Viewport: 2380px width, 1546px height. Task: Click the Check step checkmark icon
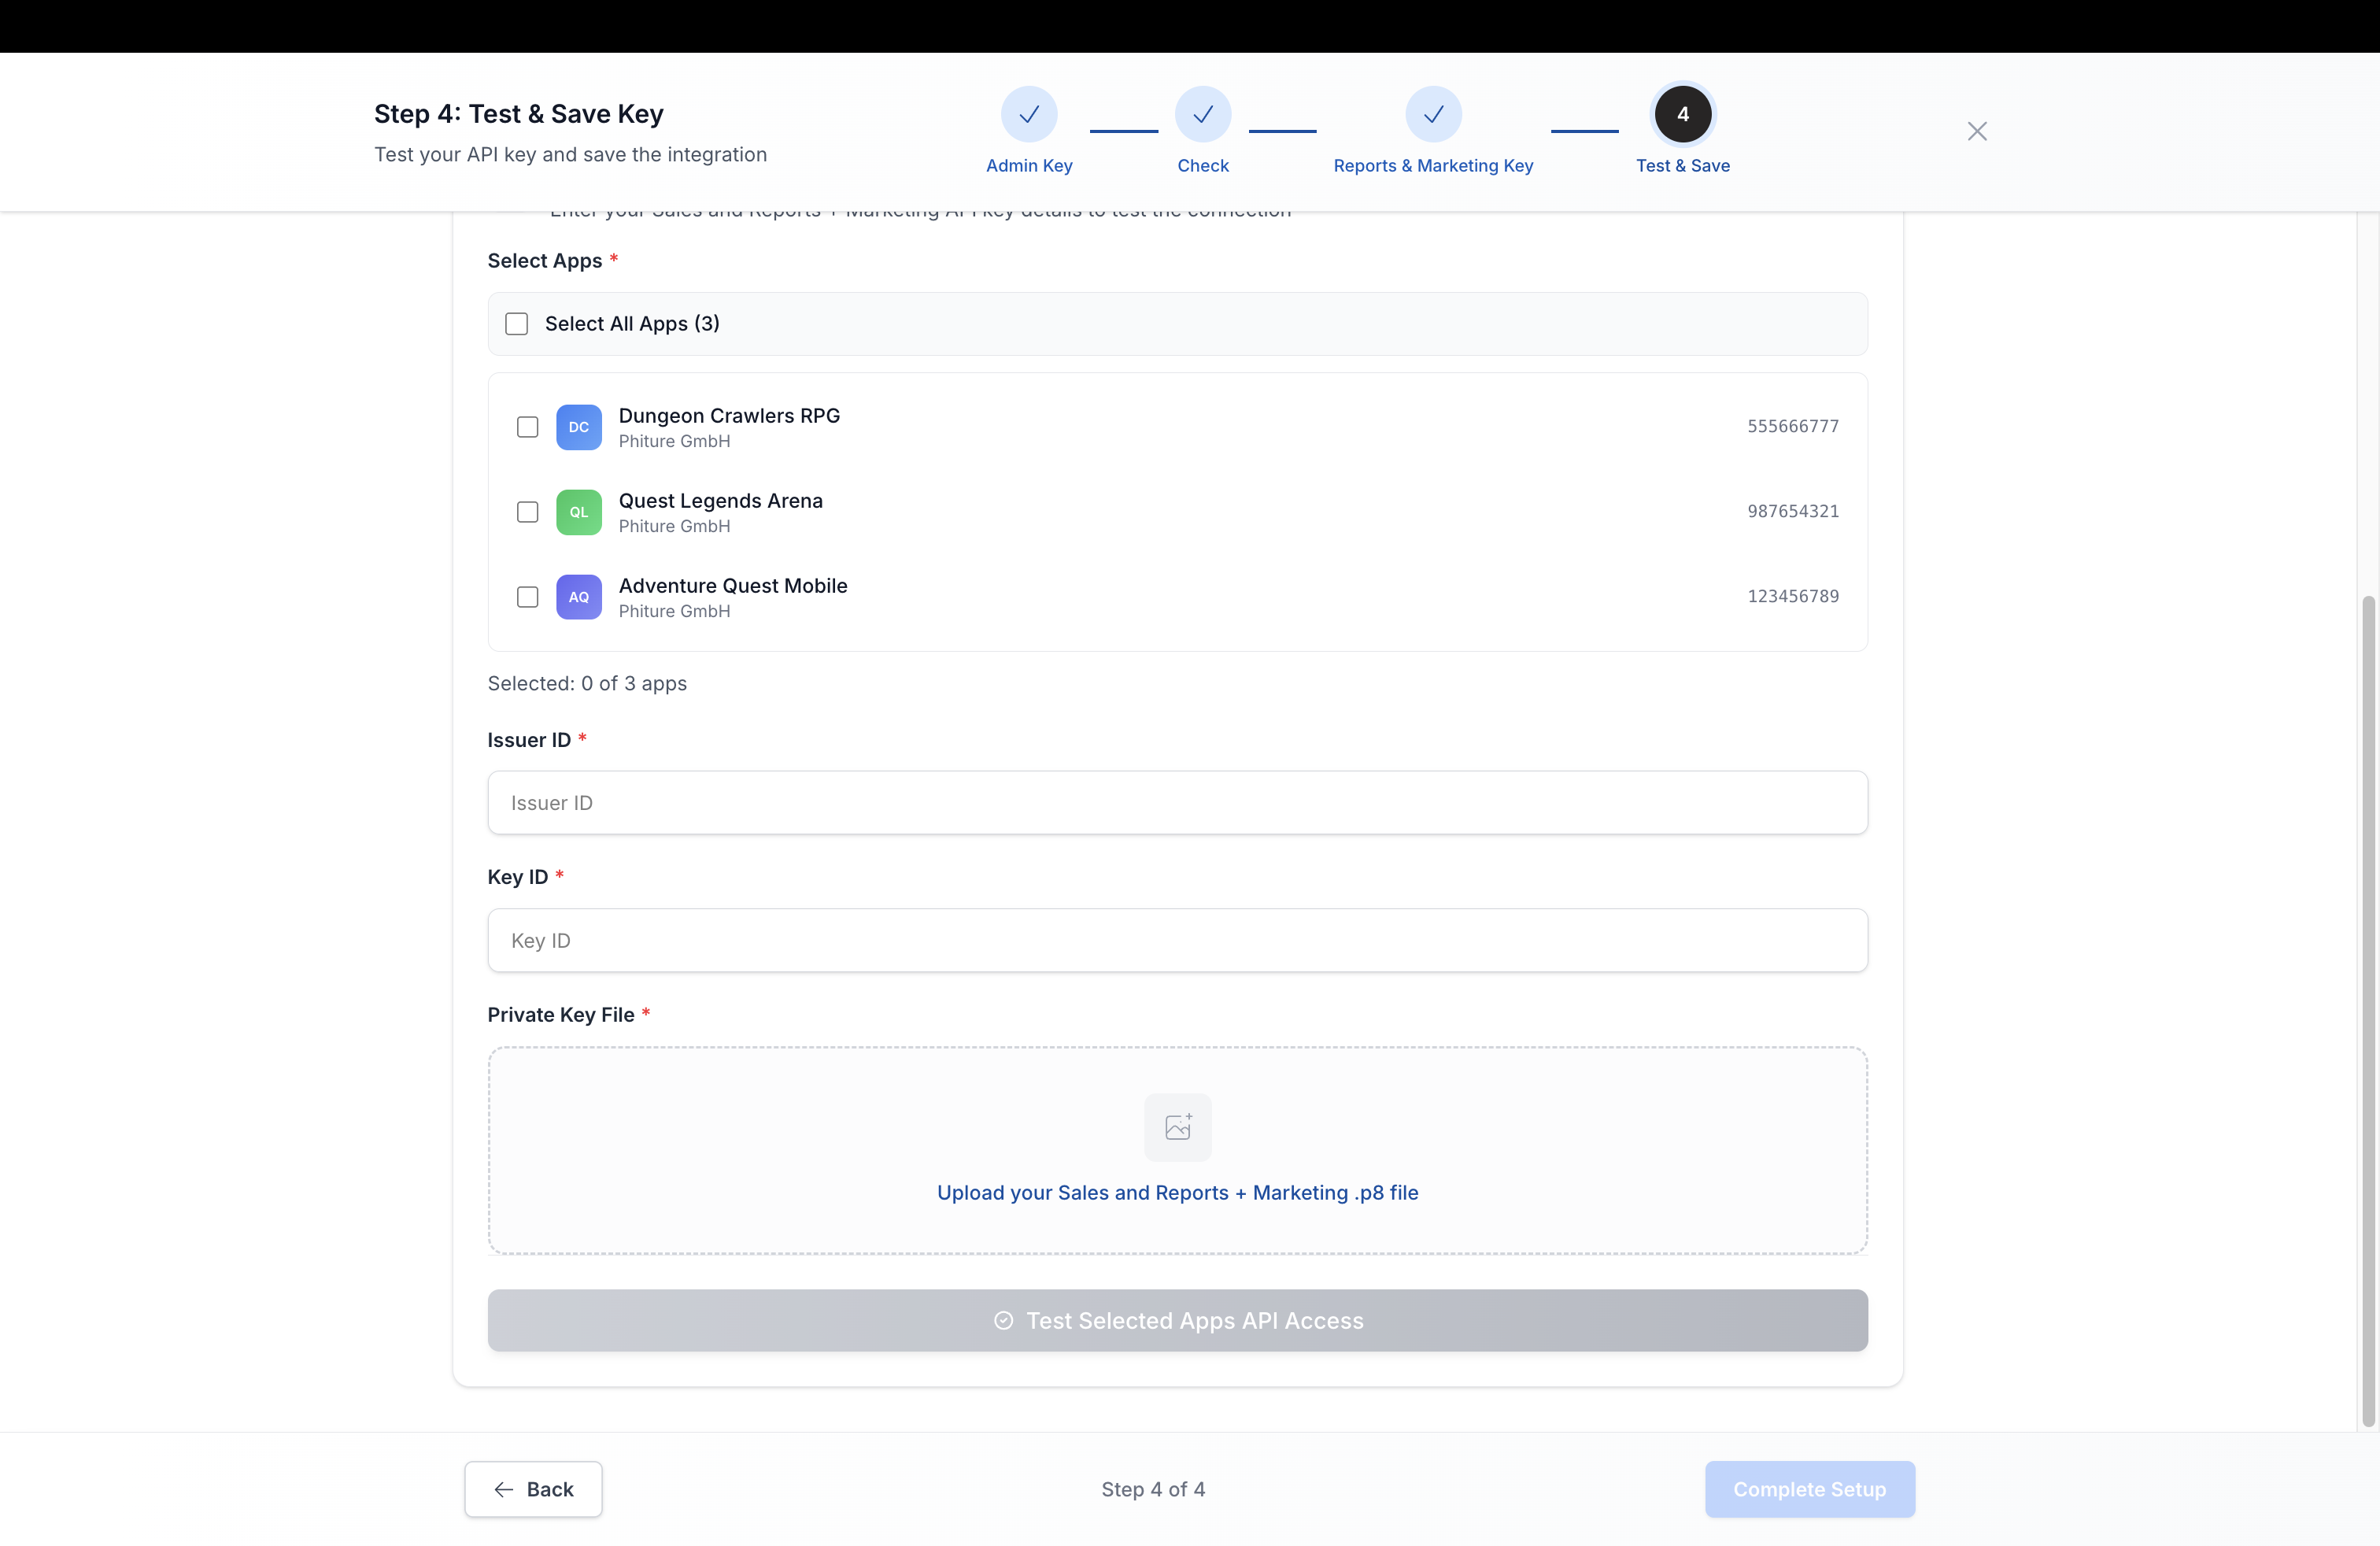pyautogui.click(x=1203, y=114)
